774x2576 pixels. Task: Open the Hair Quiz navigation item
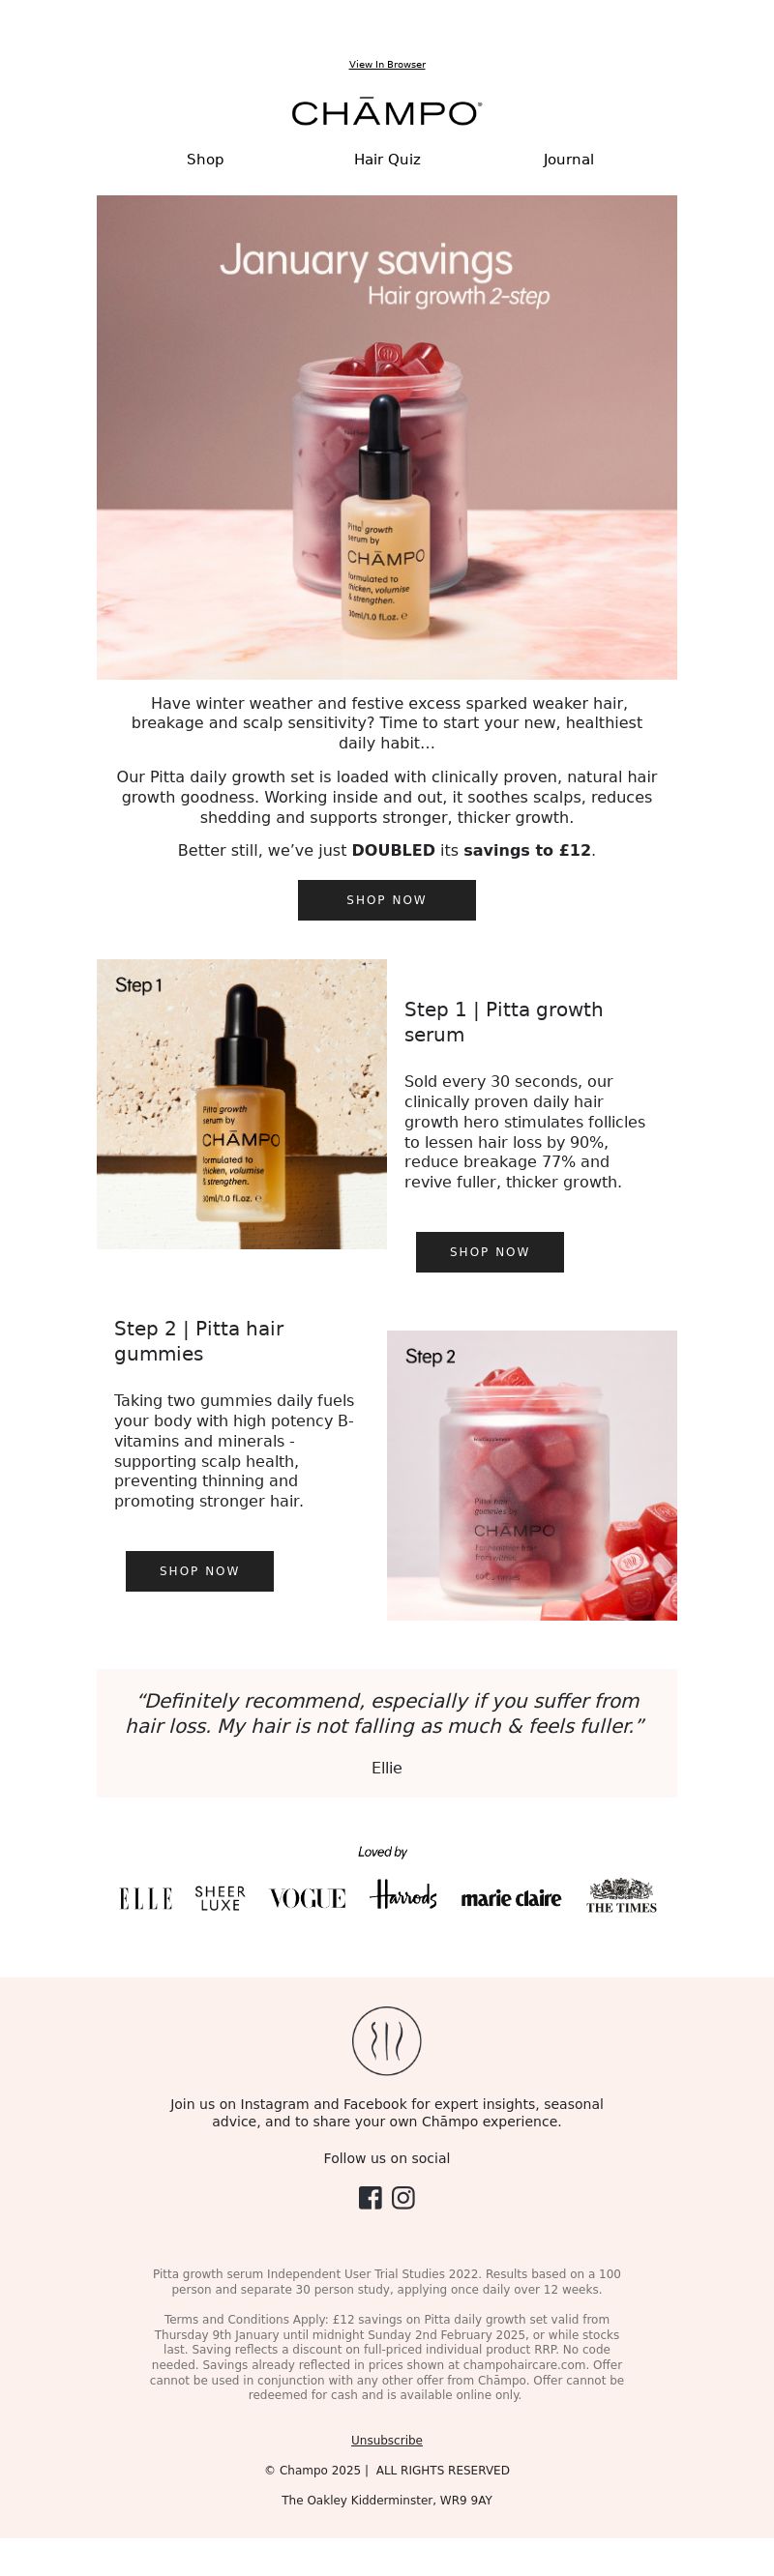pos(387,159)
